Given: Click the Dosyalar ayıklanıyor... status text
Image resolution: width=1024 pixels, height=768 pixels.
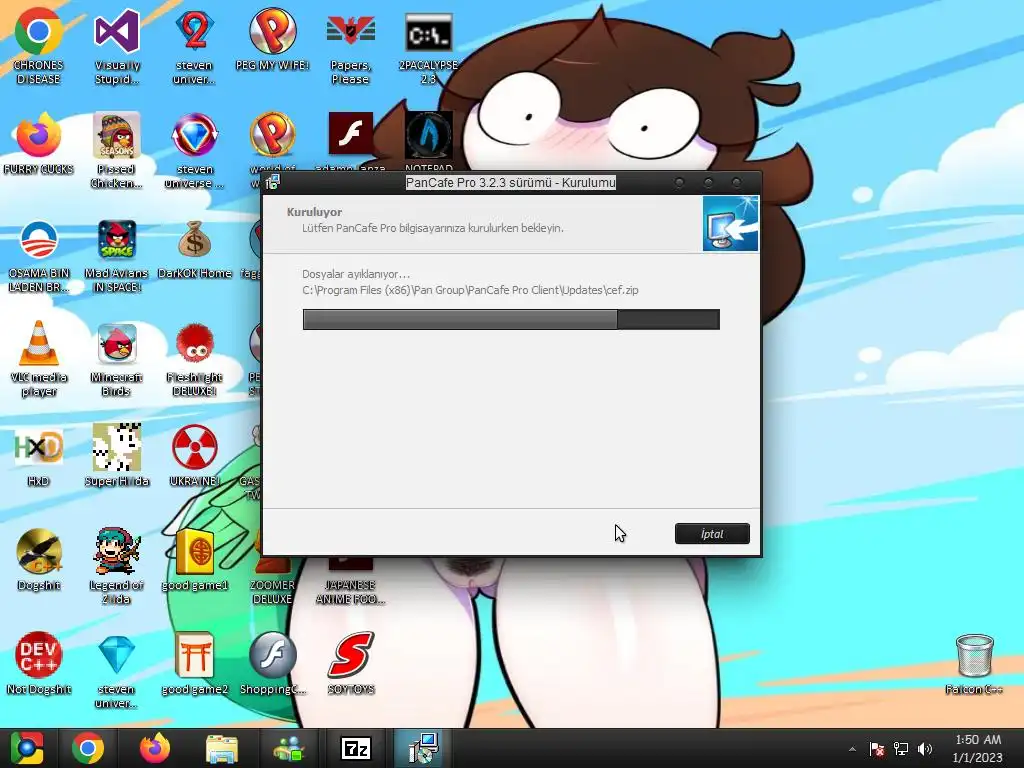Looking at the screenshot, I should [356, 274].
